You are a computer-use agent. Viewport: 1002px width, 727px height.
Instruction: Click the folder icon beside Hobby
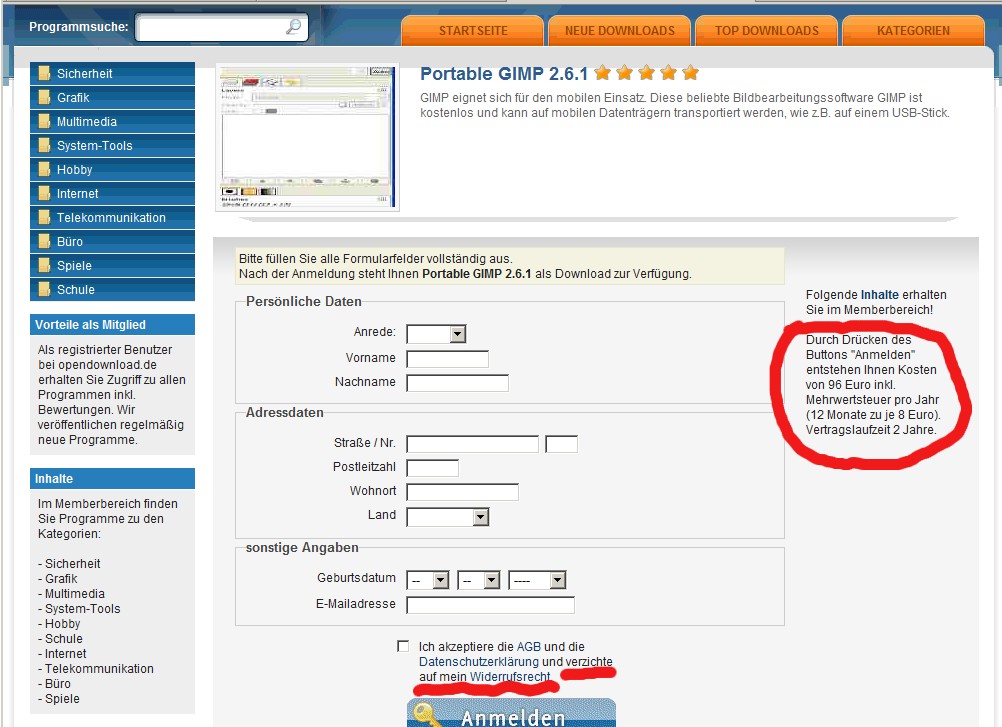(44, 169)
